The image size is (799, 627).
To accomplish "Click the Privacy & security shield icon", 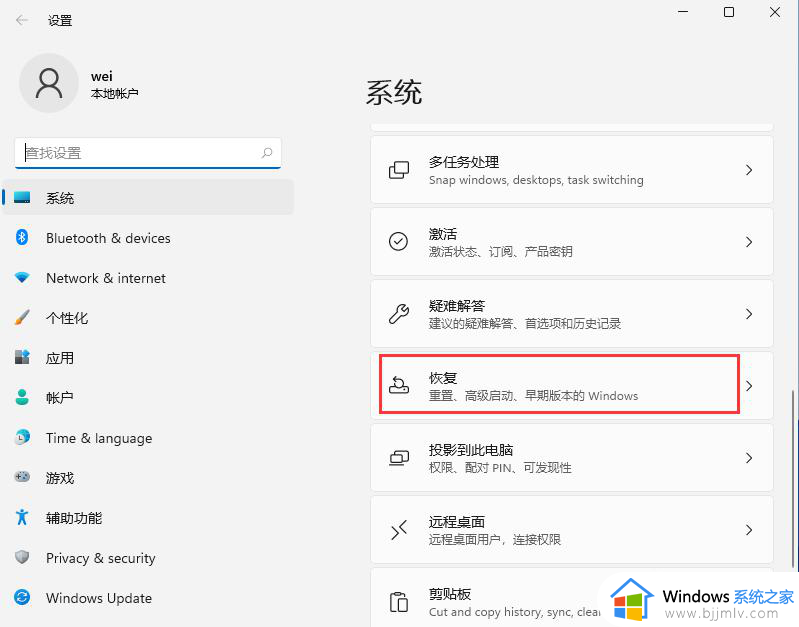I will 22,557.
